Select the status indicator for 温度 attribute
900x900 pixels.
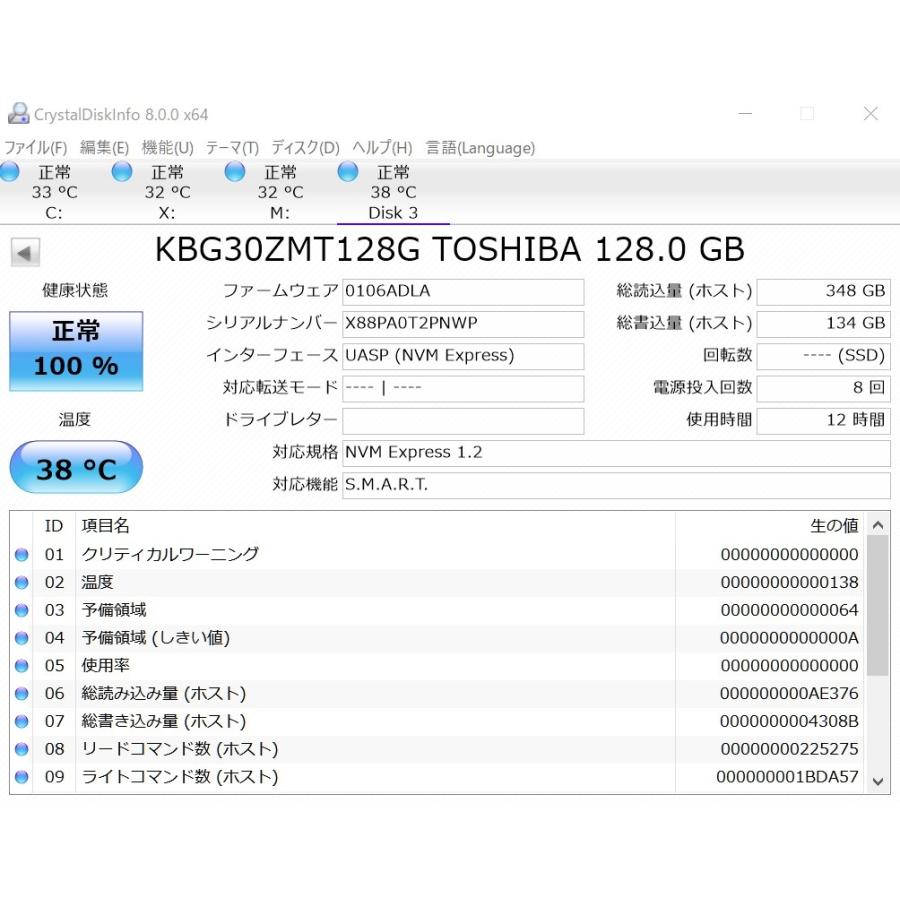[x=21, y=582]
